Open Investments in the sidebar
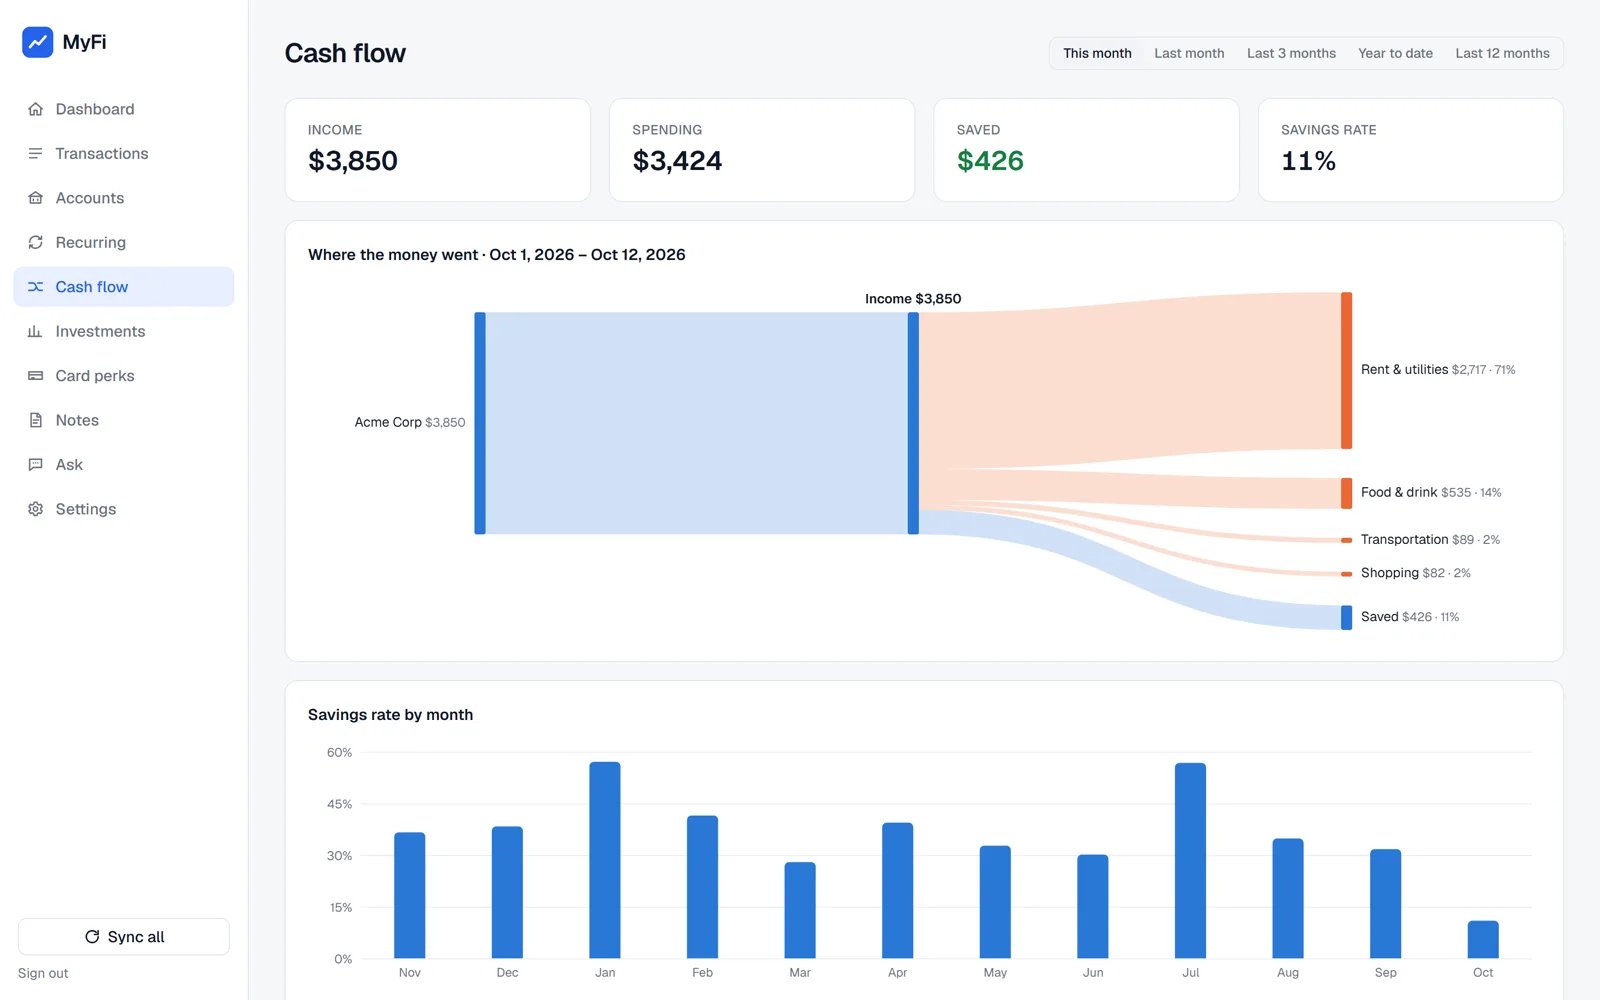1600x1000 pixels. pyautogui.click(x=124, y=331)
